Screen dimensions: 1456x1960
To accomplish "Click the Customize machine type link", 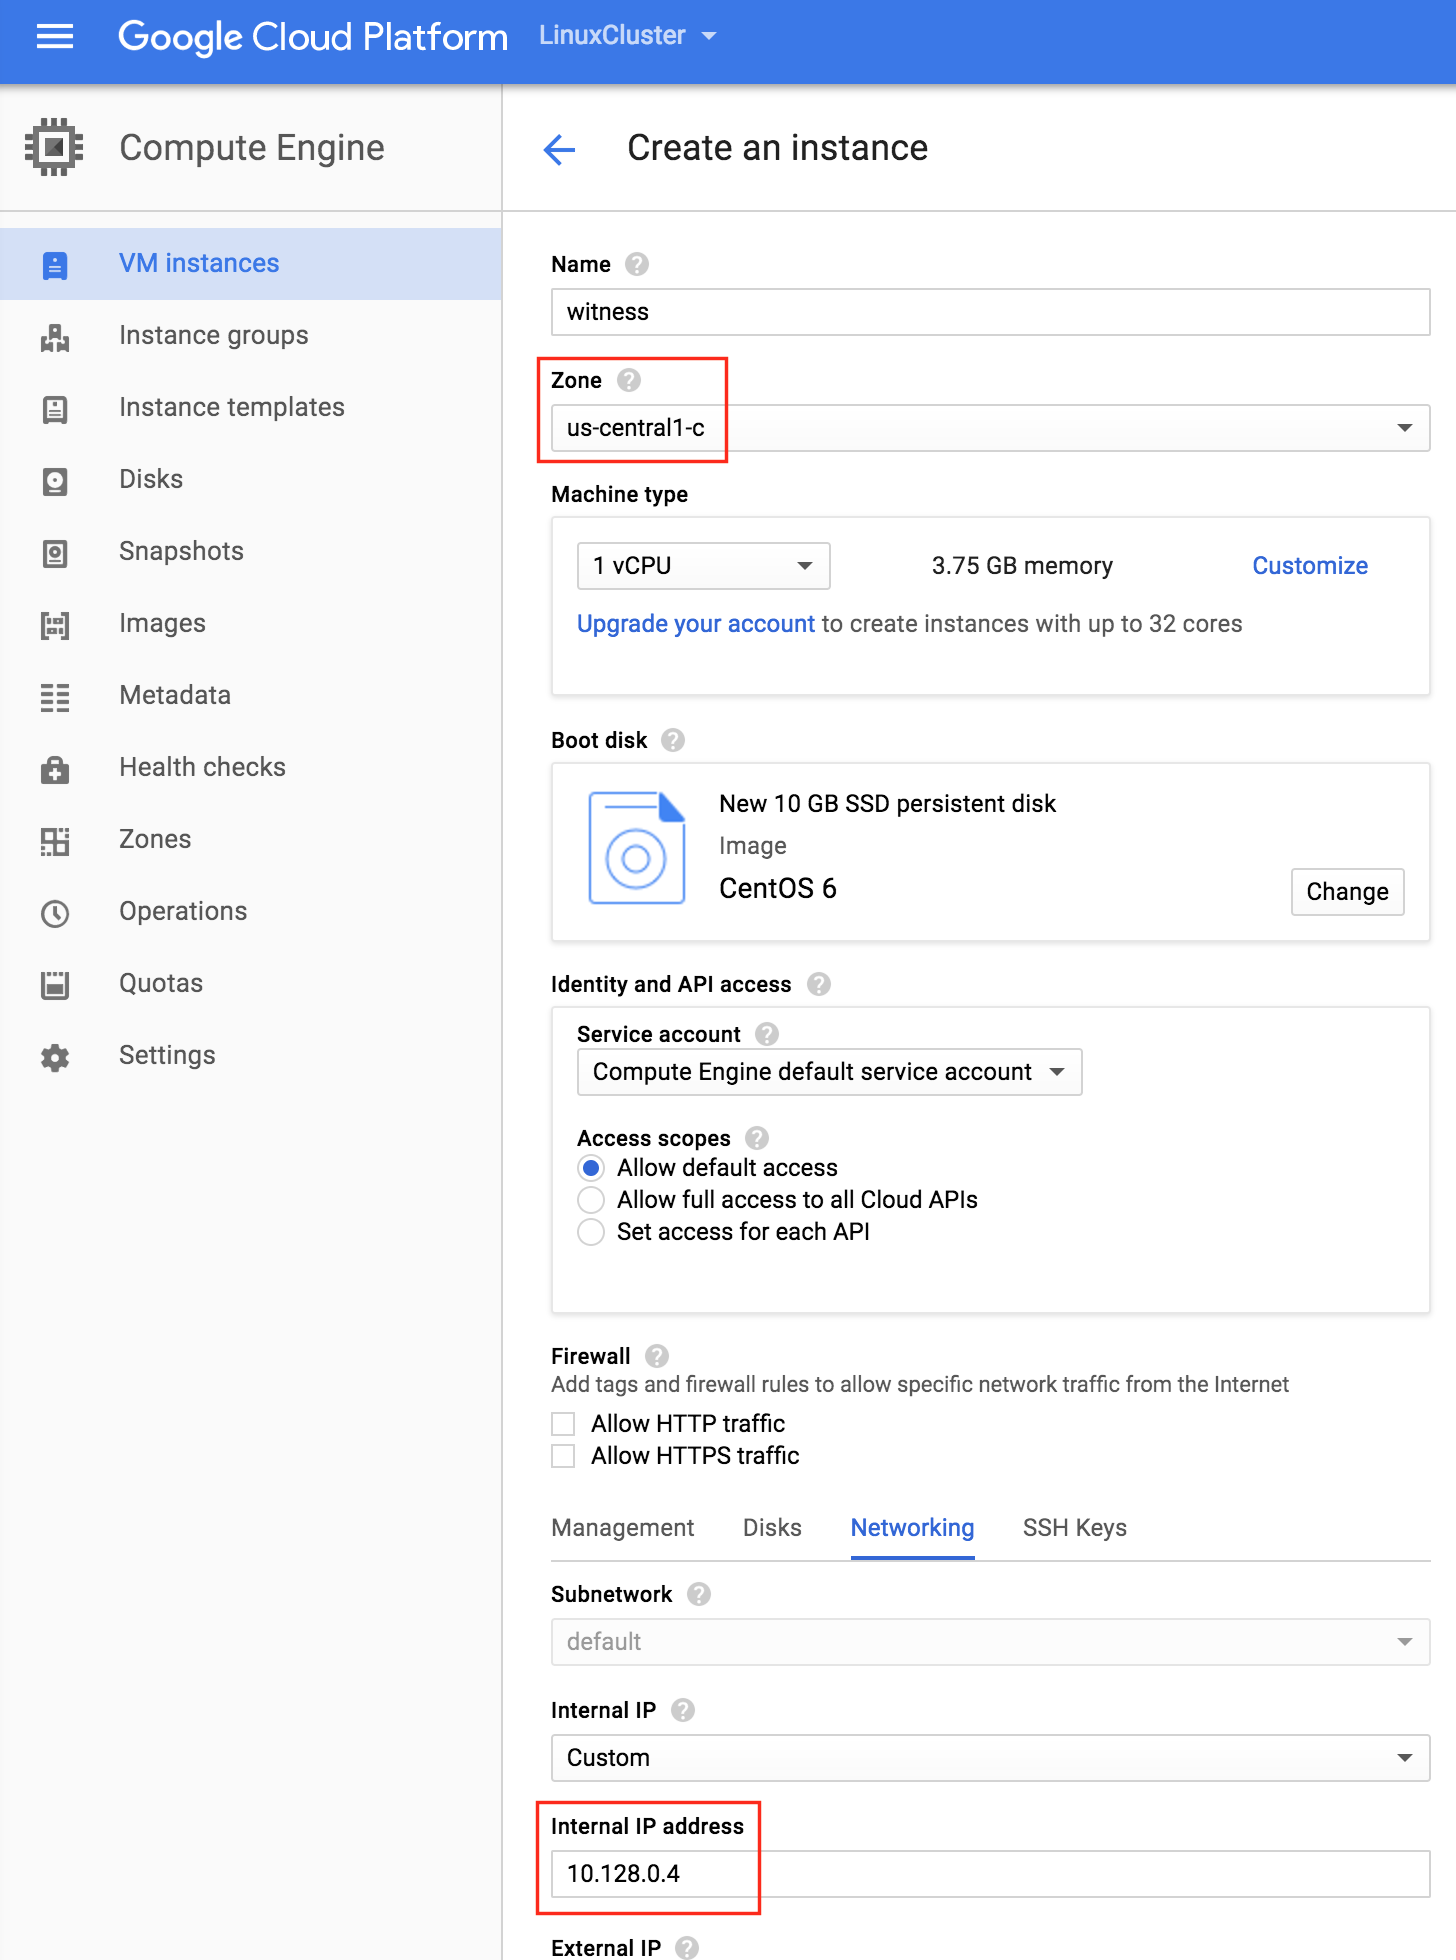I will click(x=1310, y=566).
